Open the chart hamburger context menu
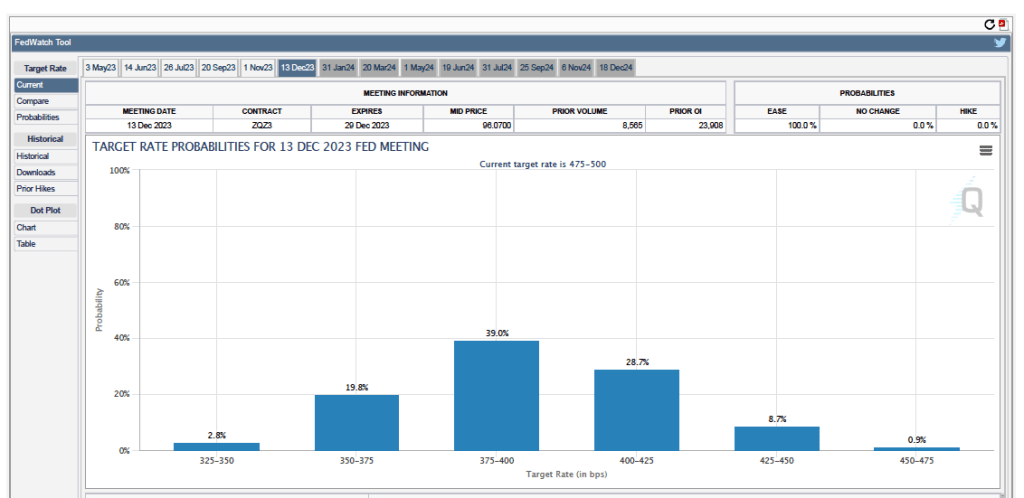The height and width of the screenshot is (498, 1024). tap(986, 150)
